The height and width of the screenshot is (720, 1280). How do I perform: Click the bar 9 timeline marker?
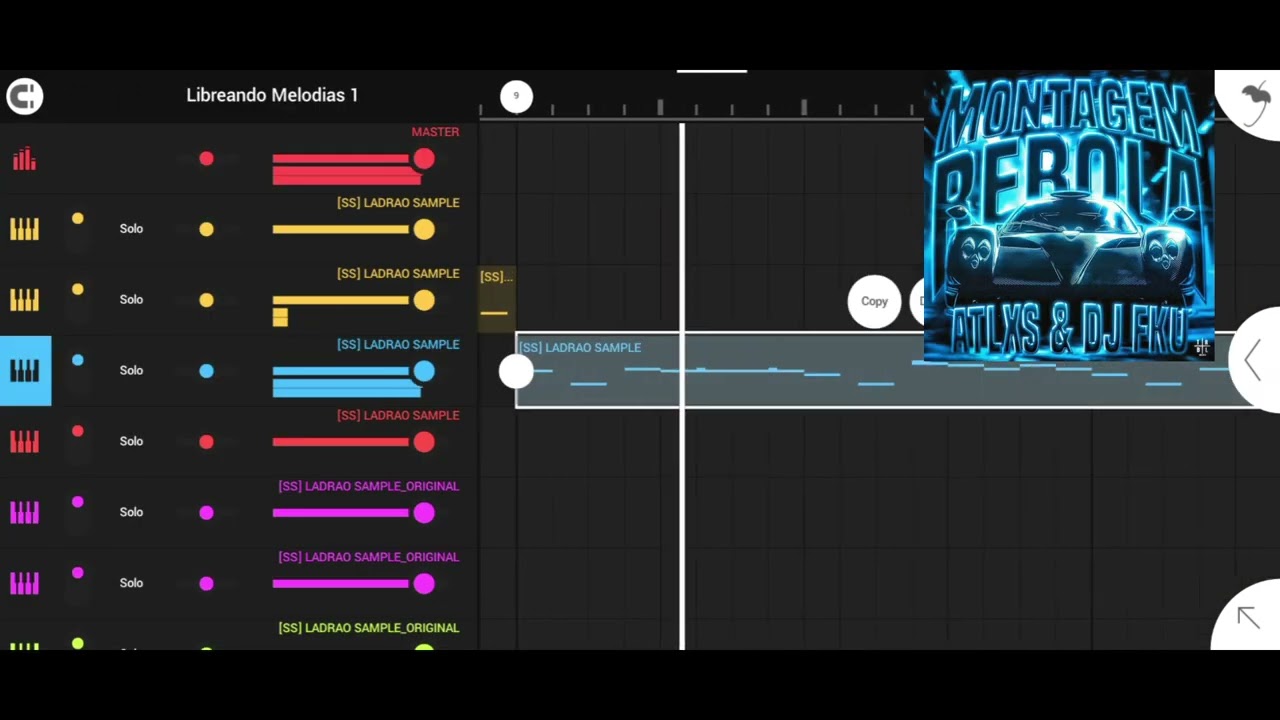coord(516,96)
